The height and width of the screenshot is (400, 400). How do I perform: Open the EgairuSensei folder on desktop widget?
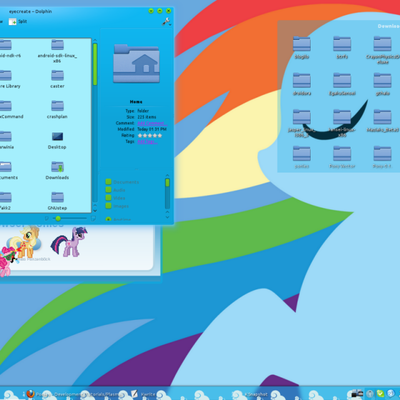[342, 84]
